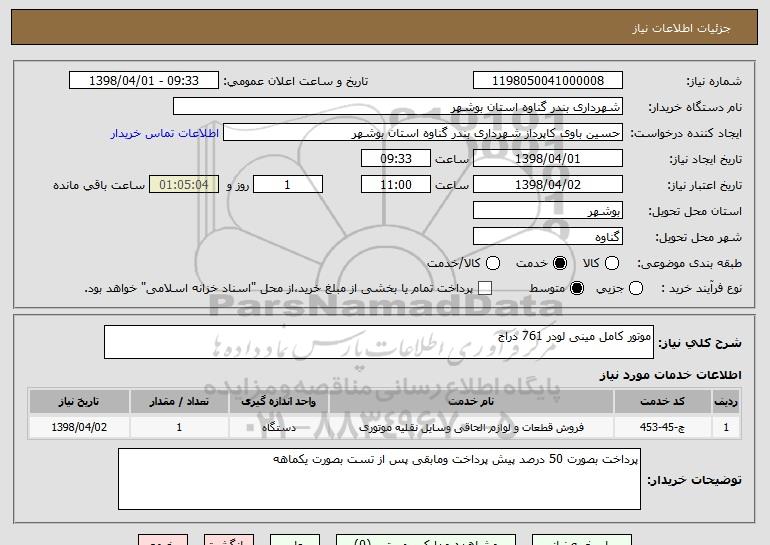Toggle the اسناد خزانه اسلامی payment checkbox
This screenshot has height=545, width=770.
[x=485, y=288]
